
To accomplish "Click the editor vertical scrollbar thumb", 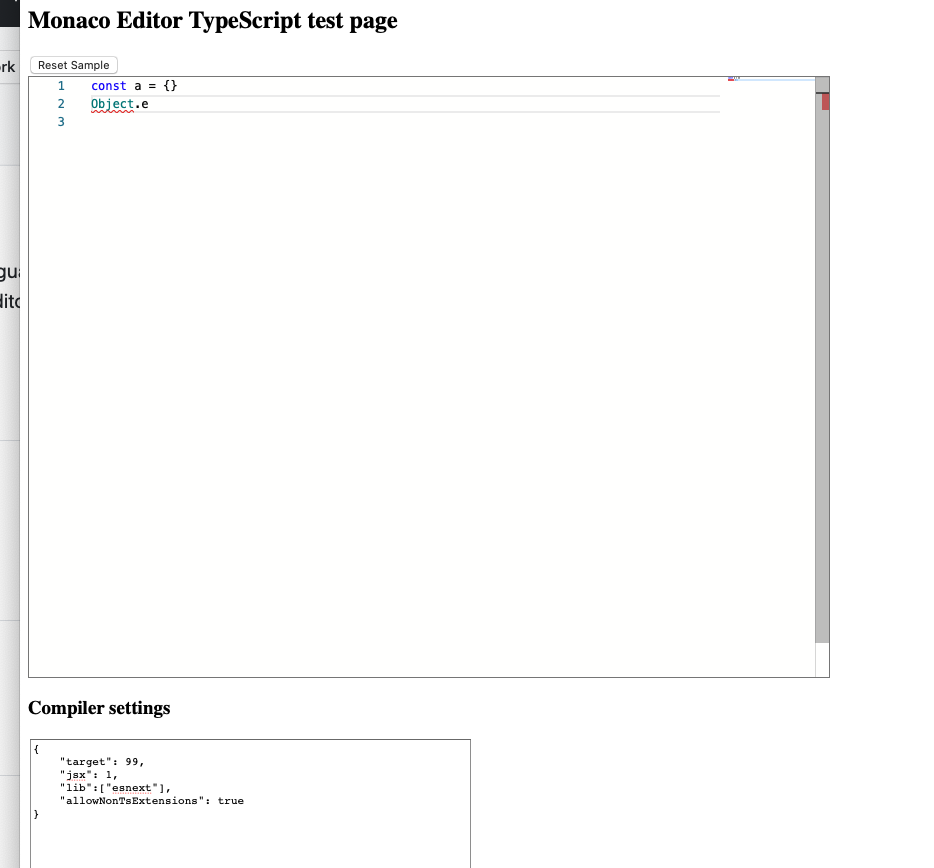I will coord(822,360).
